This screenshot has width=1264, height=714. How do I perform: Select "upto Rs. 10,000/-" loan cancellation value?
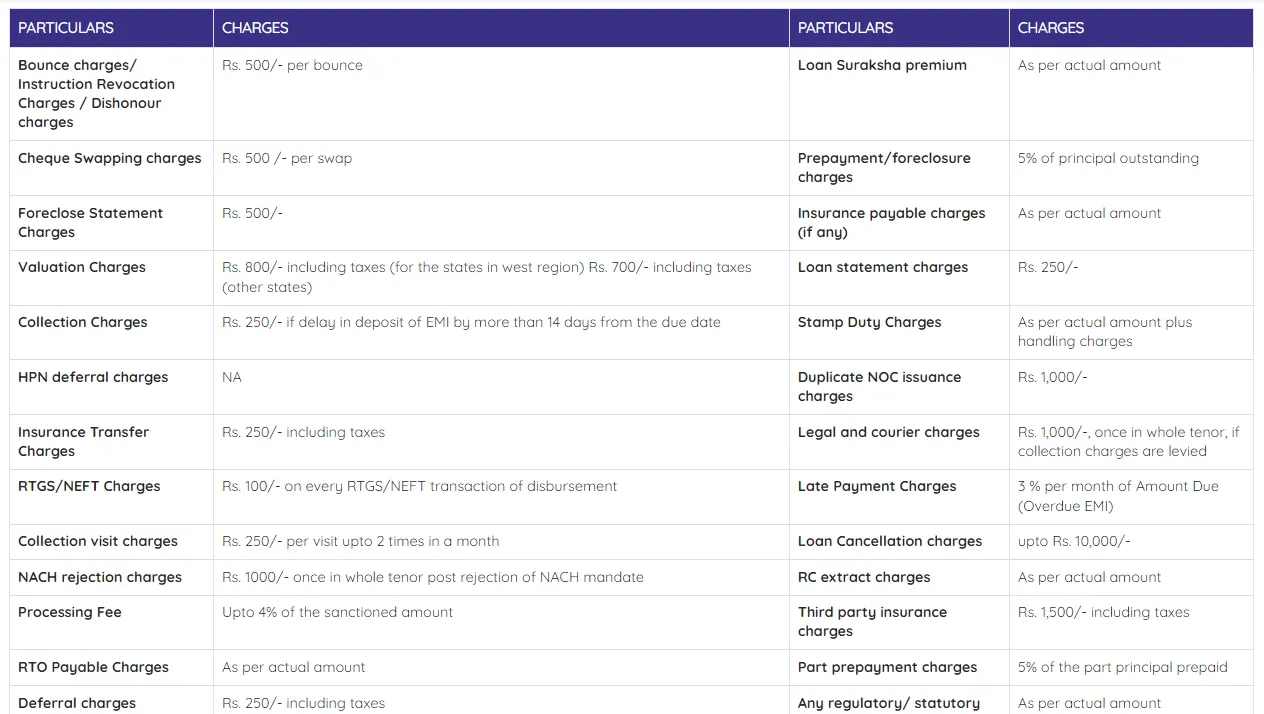click(1074, 541)
